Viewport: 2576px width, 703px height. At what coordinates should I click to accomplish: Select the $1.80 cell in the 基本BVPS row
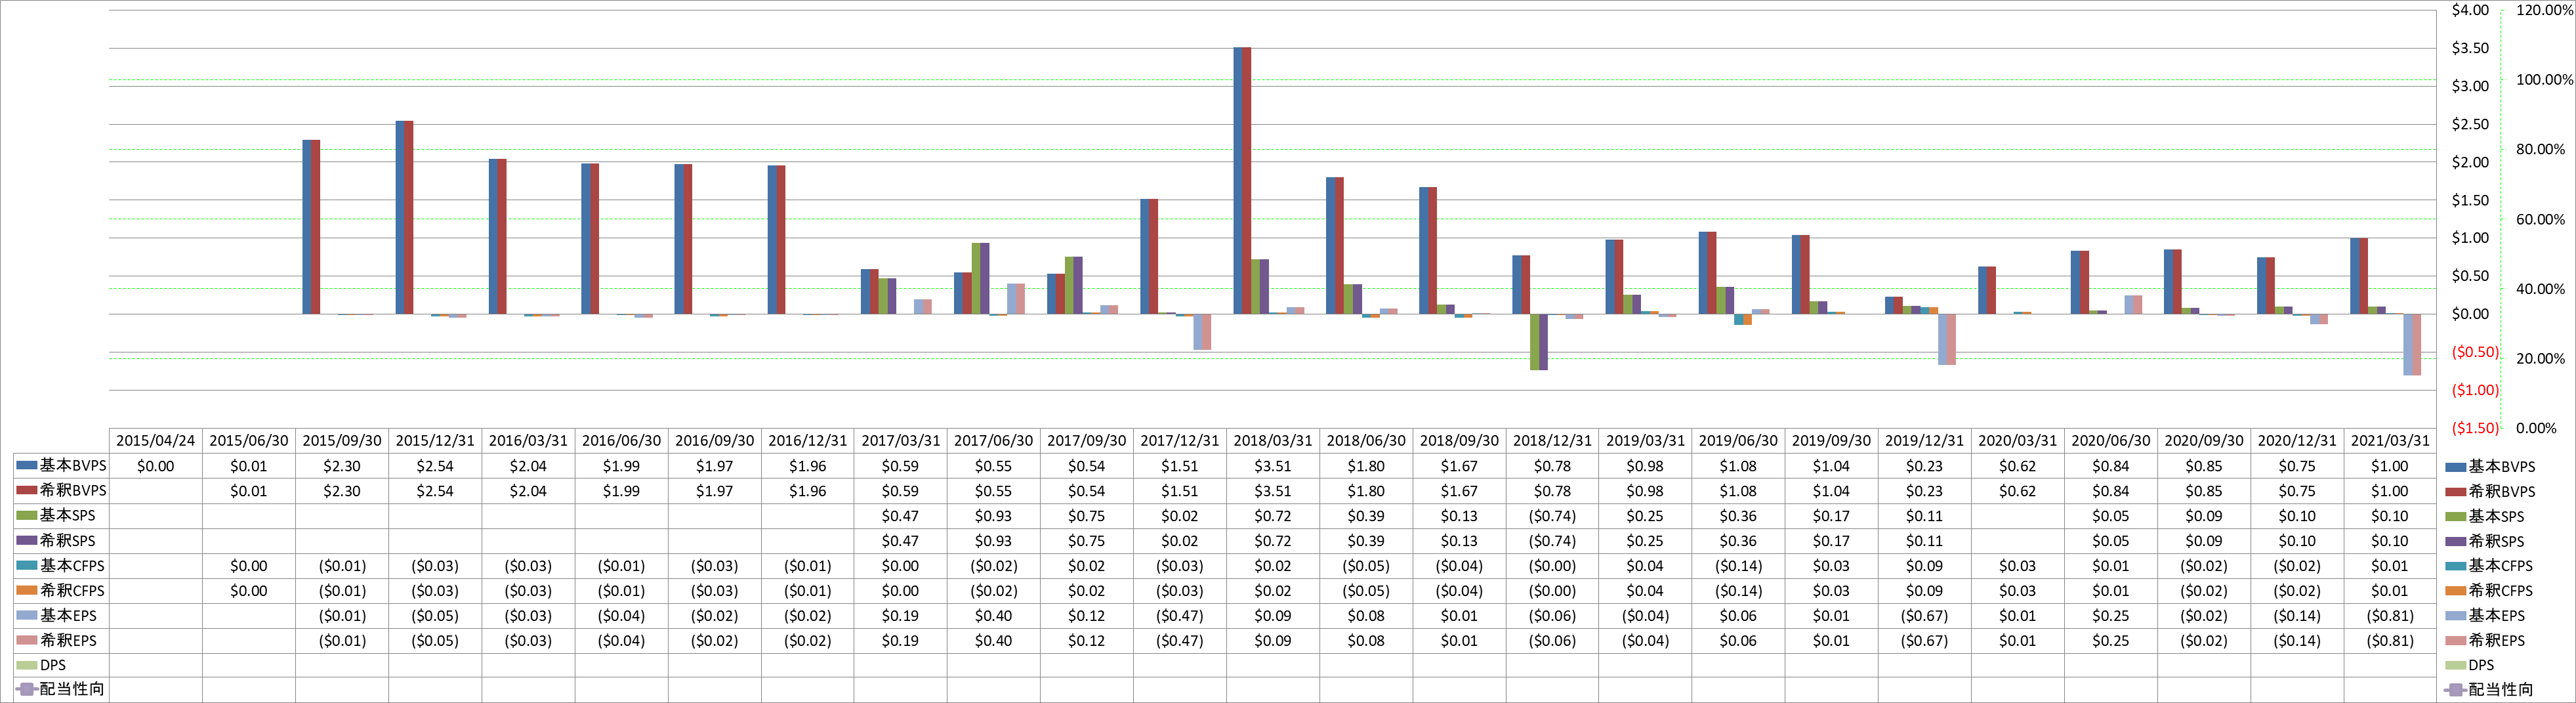[x=1366, y=466]
